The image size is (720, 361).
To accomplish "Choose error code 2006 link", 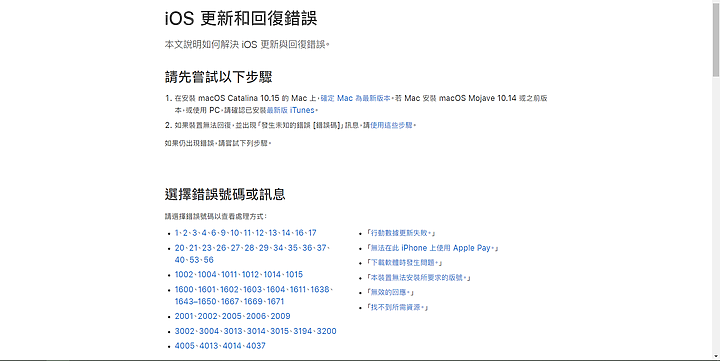I will (x=256, y=316).
